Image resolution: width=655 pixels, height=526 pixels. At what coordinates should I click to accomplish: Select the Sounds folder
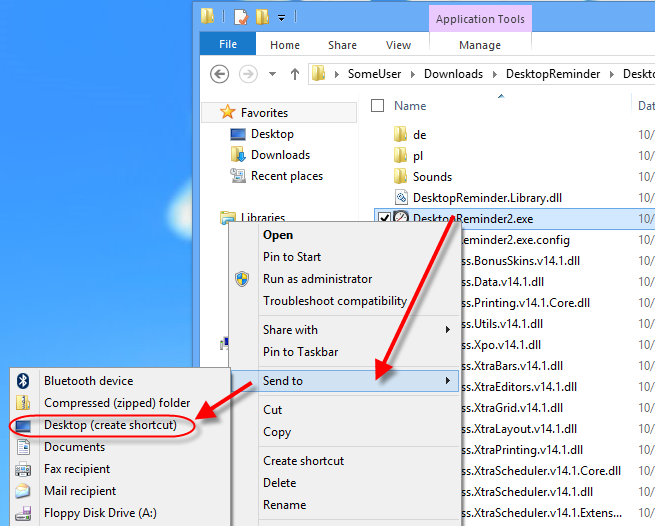[x=432, y=177]
